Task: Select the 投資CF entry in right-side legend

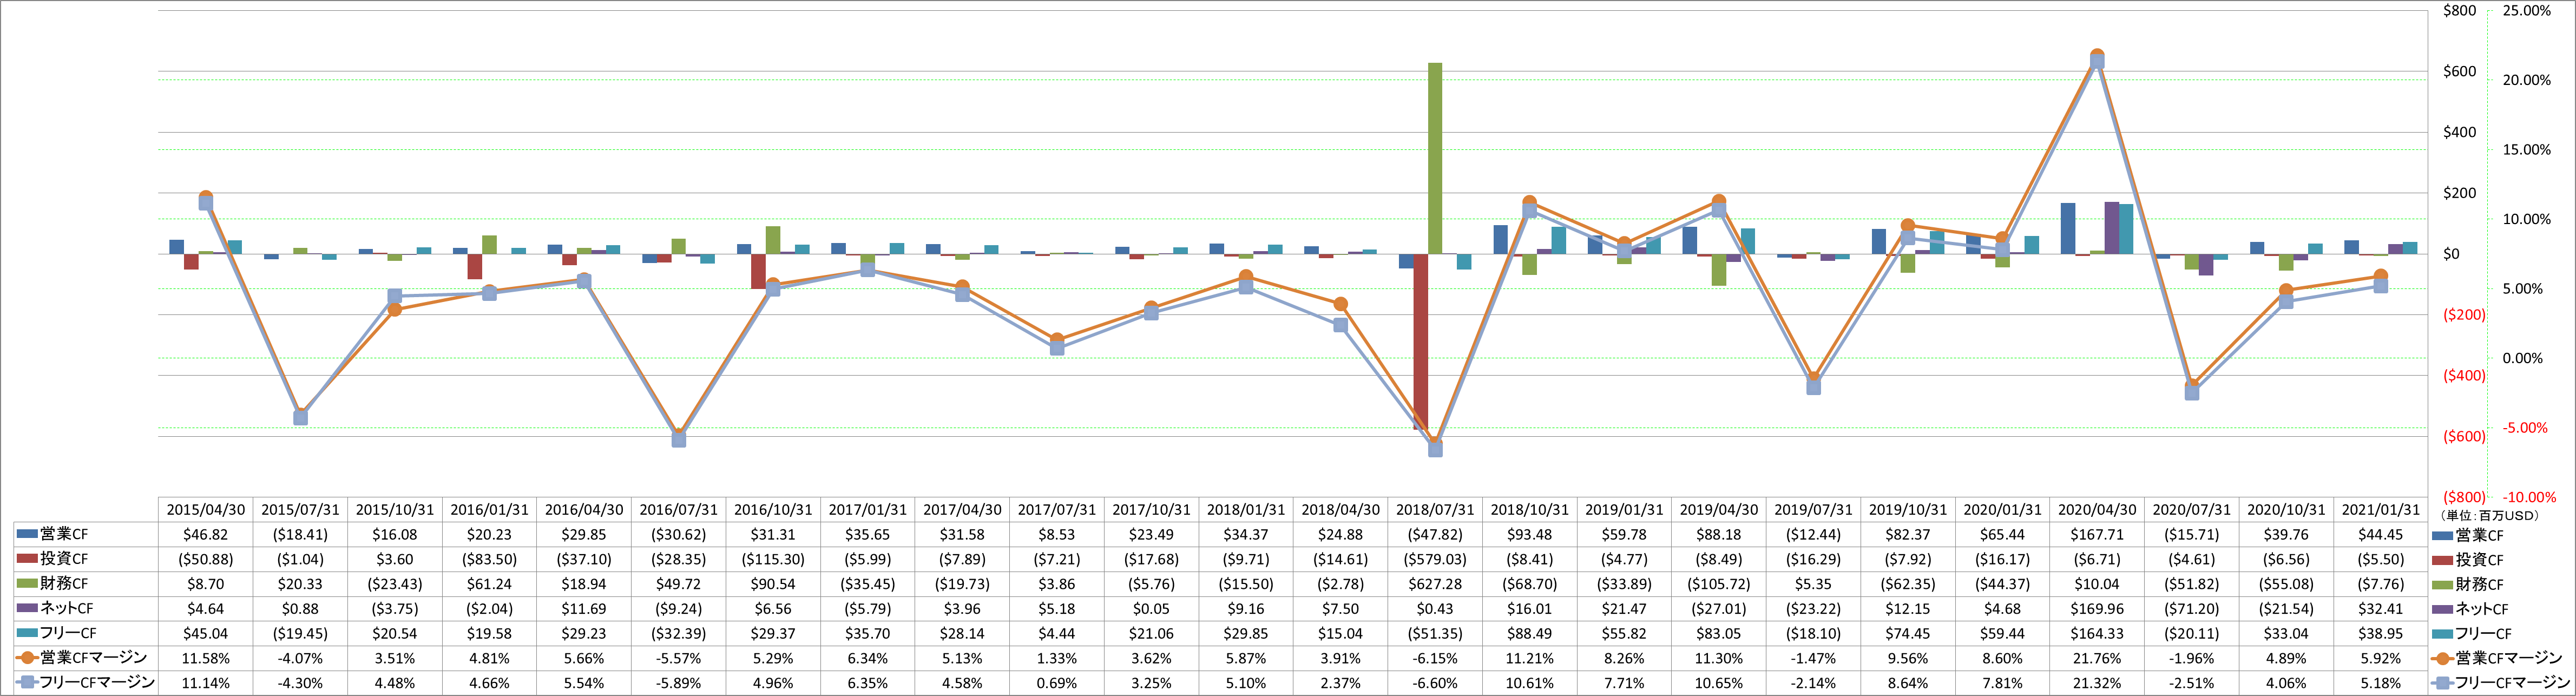Action: [x=2468, y=560]
